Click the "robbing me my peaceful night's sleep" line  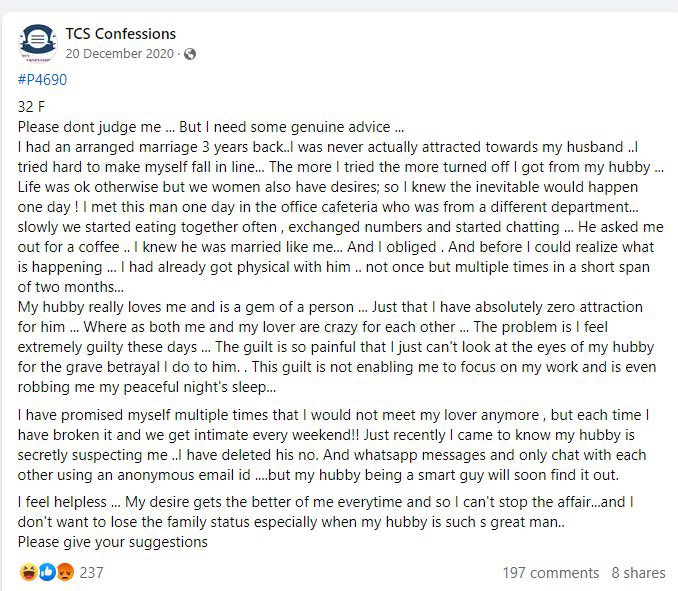coord(147,387)
